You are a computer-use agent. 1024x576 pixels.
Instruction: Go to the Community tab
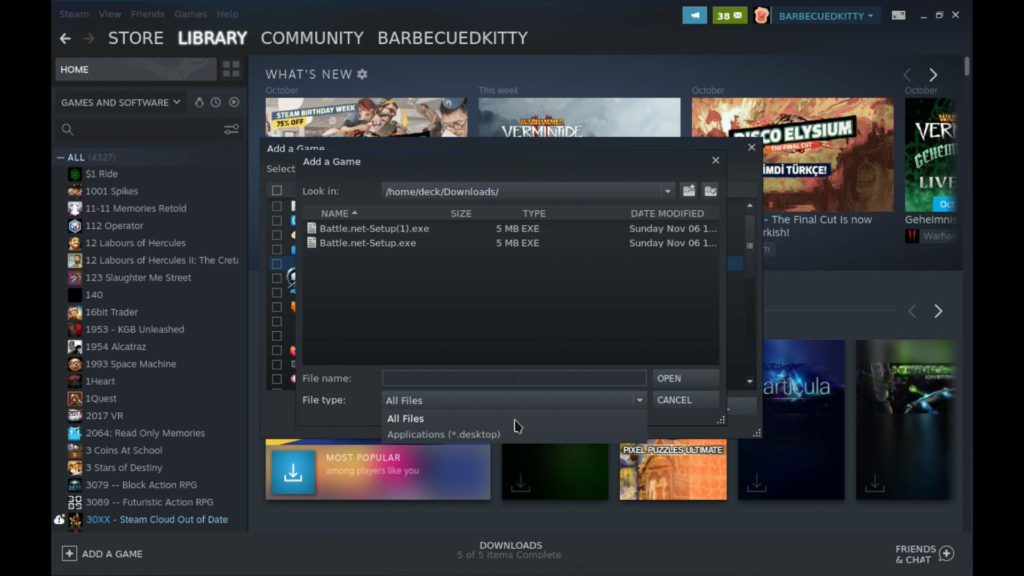click(312, 39)
